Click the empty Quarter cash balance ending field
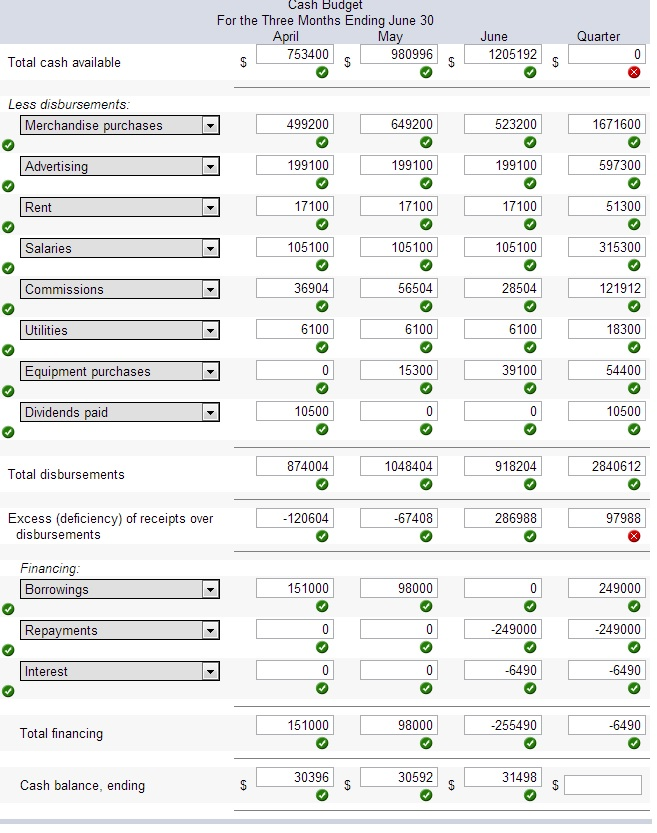This screenshot has height=833, width=657. [x=603, y=785]
